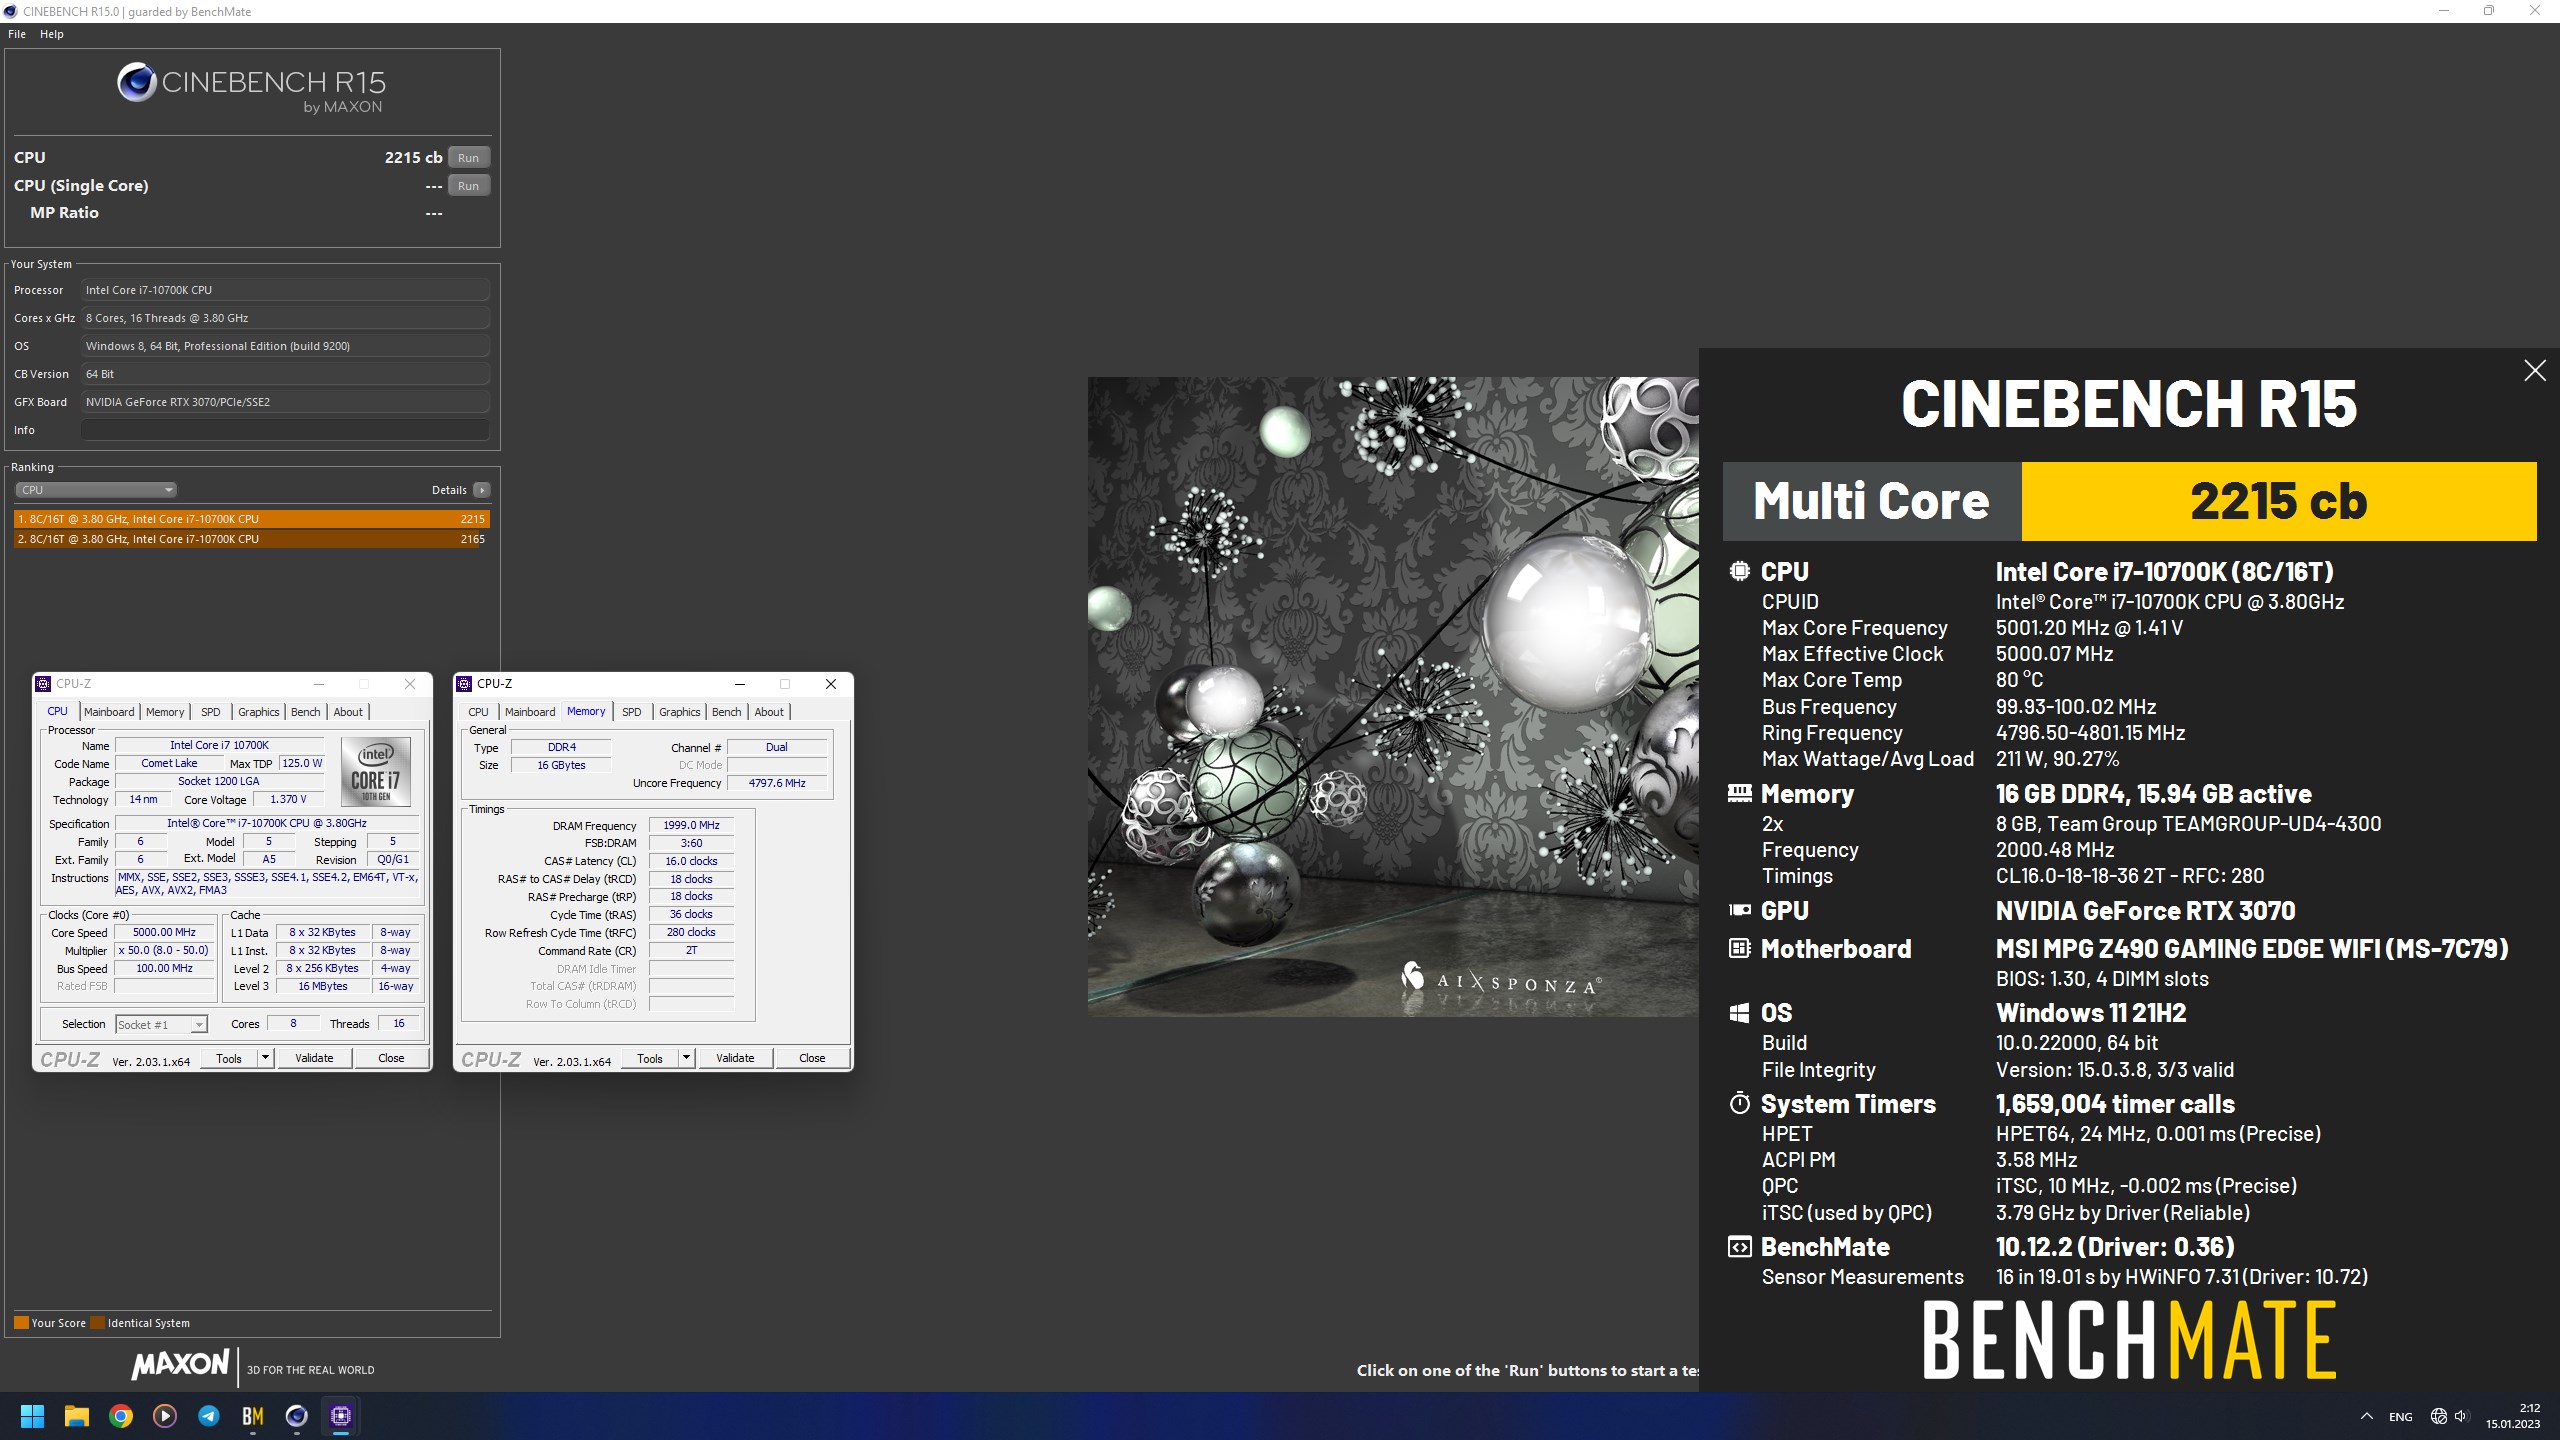Open SPD tab in left CPU-Z window
The width and height of the screenshot is (2560, 1440).
coord(210,712)
